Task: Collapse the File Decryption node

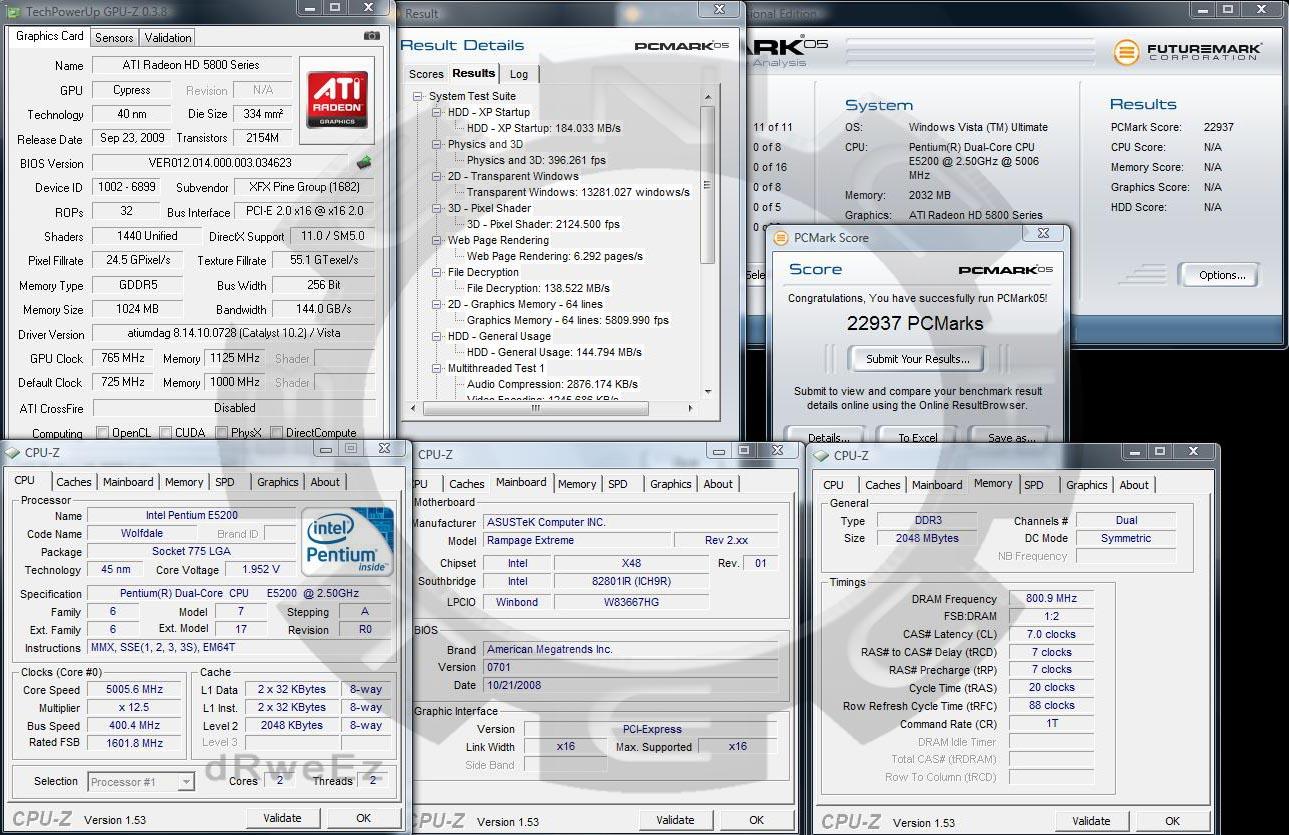Action: (x=436, y=272)
